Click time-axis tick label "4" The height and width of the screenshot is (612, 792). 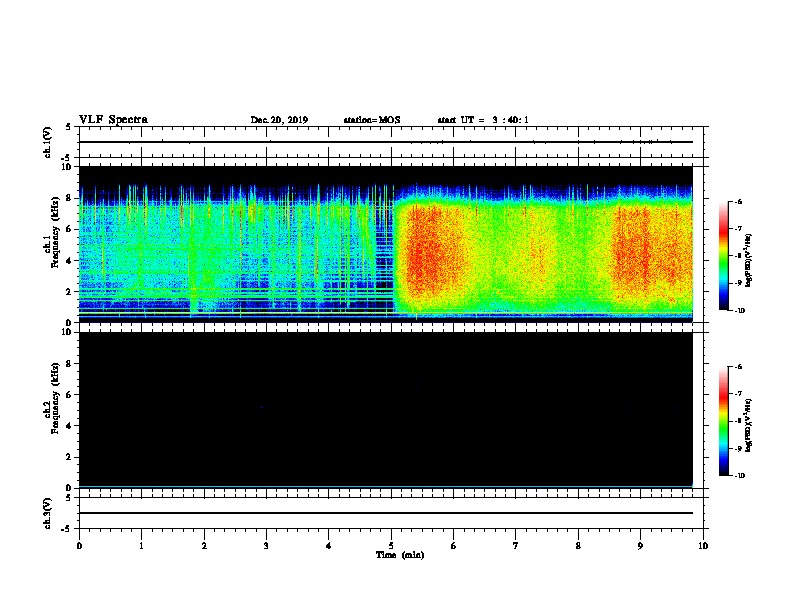click(x=329, y=546)
